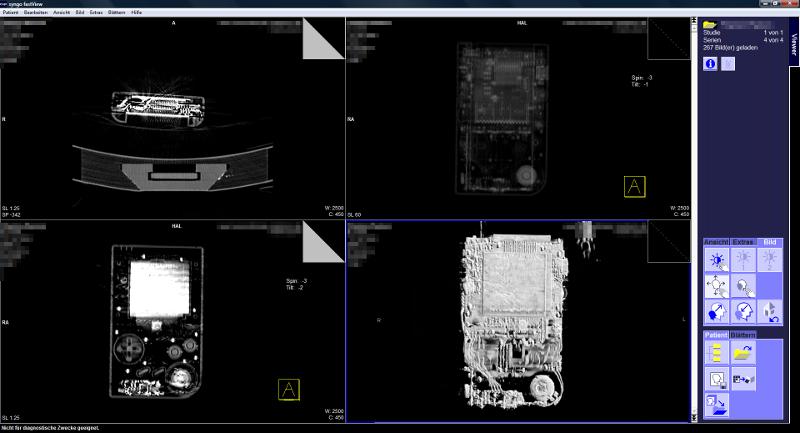Viewport: 800px width, 433px height.
Task: Click the reset orientation icon
Action: point(770,312)
